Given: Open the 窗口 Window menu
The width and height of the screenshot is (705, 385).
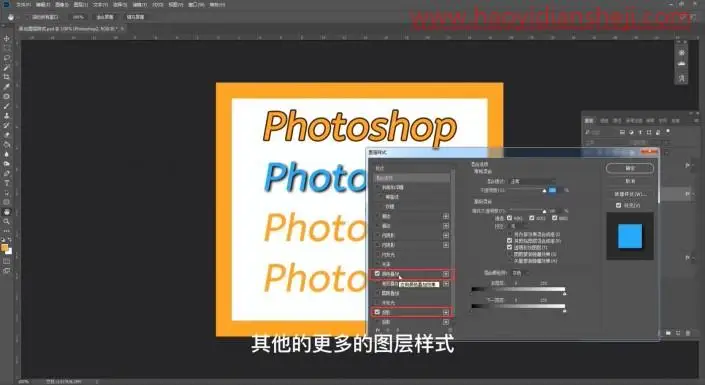Looking at the screenshot, I should 196,4.
